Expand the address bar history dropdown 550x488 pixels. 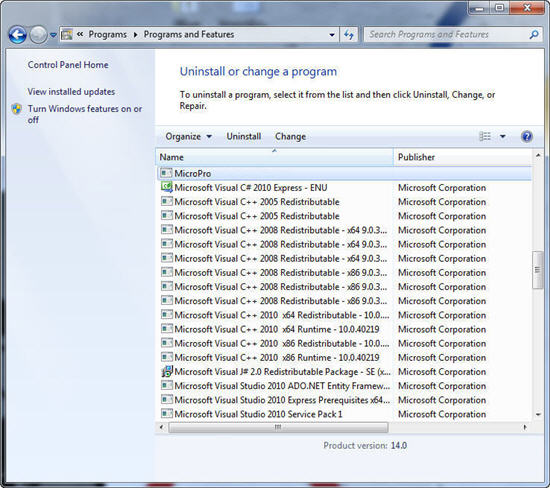coord(332,35)
